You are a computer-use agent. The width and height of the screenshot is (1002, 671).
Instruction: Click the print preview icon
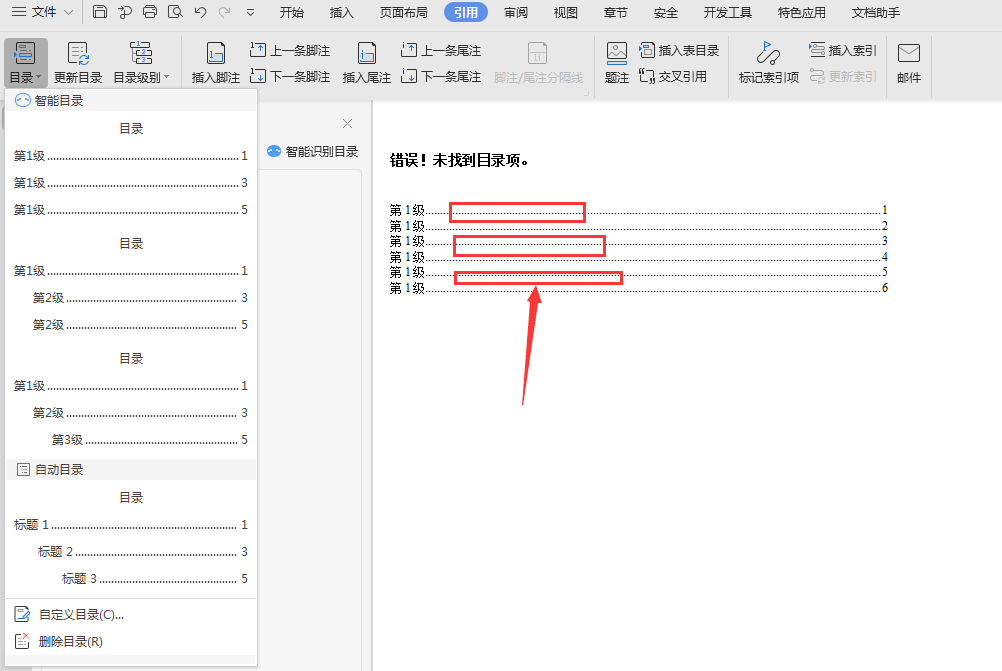pos(175,12)
